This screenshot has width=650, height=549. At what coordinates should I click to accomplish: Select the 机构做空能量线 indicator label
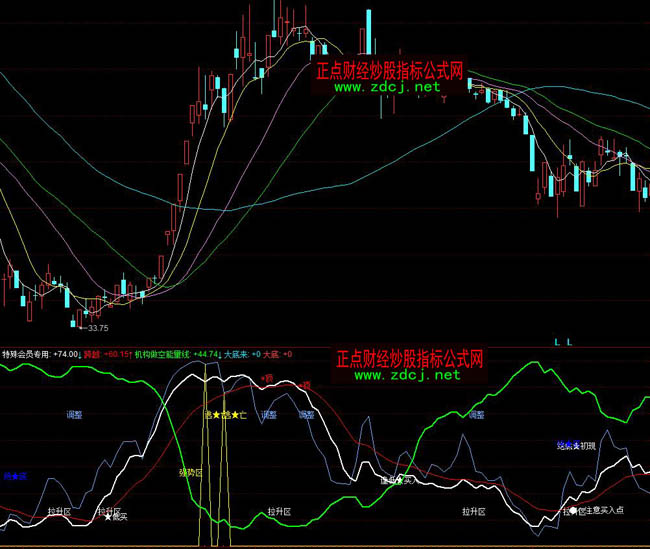[x=163, y=353]
